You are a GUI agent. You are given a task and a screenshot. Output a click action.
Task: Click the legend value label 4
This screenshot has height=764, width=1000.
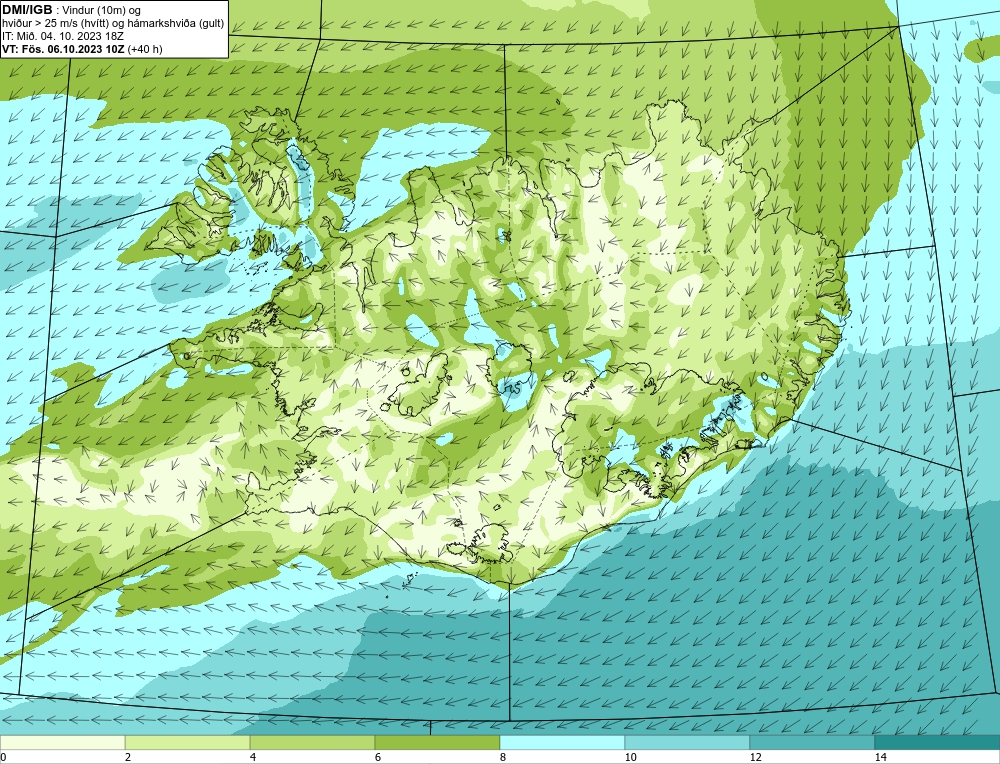pyautogui.click(x=253, y=757)
